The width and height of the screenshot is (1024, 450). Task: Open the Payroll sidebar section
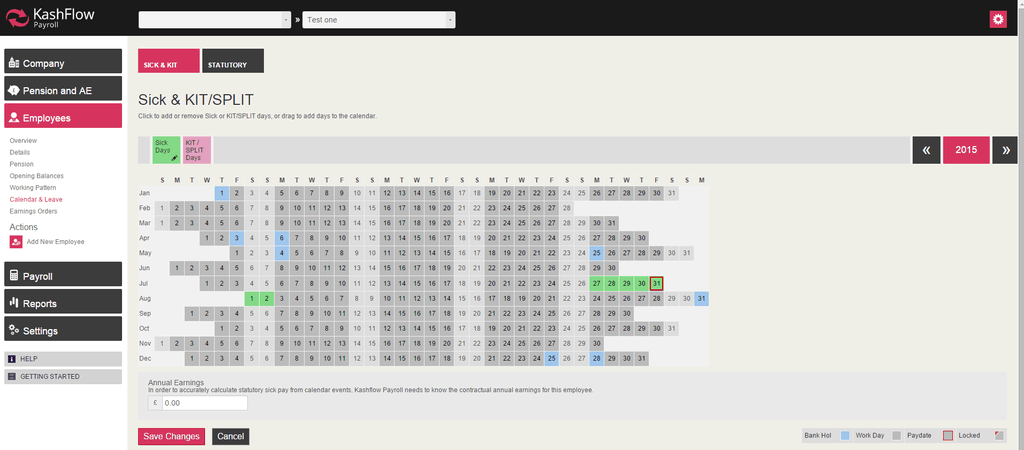(63, 276)
